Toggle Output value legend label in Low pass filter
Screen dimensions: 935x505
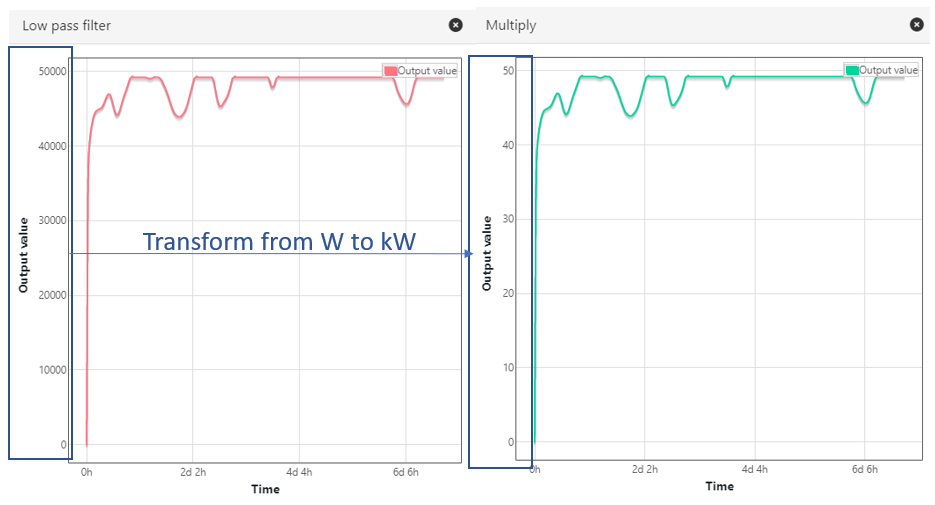[427, 71]
